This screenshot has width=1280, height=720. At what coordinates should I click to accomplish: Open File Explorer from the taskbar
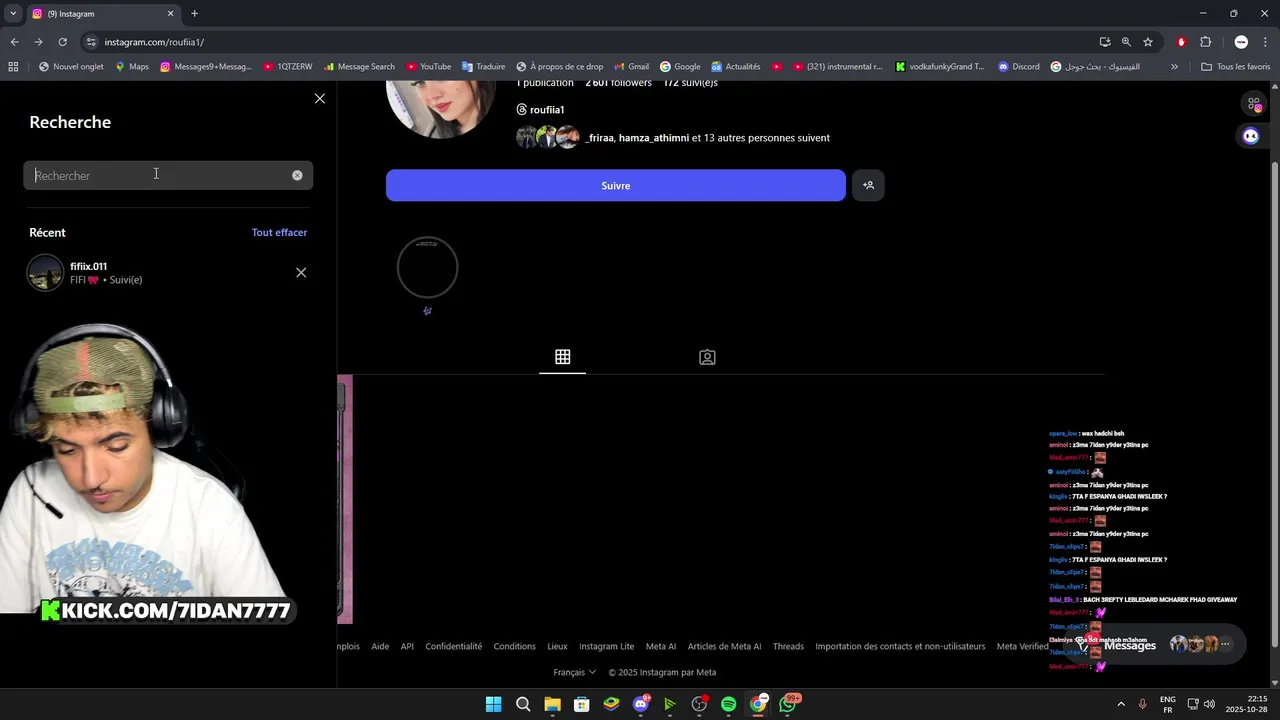pos(552,704)
